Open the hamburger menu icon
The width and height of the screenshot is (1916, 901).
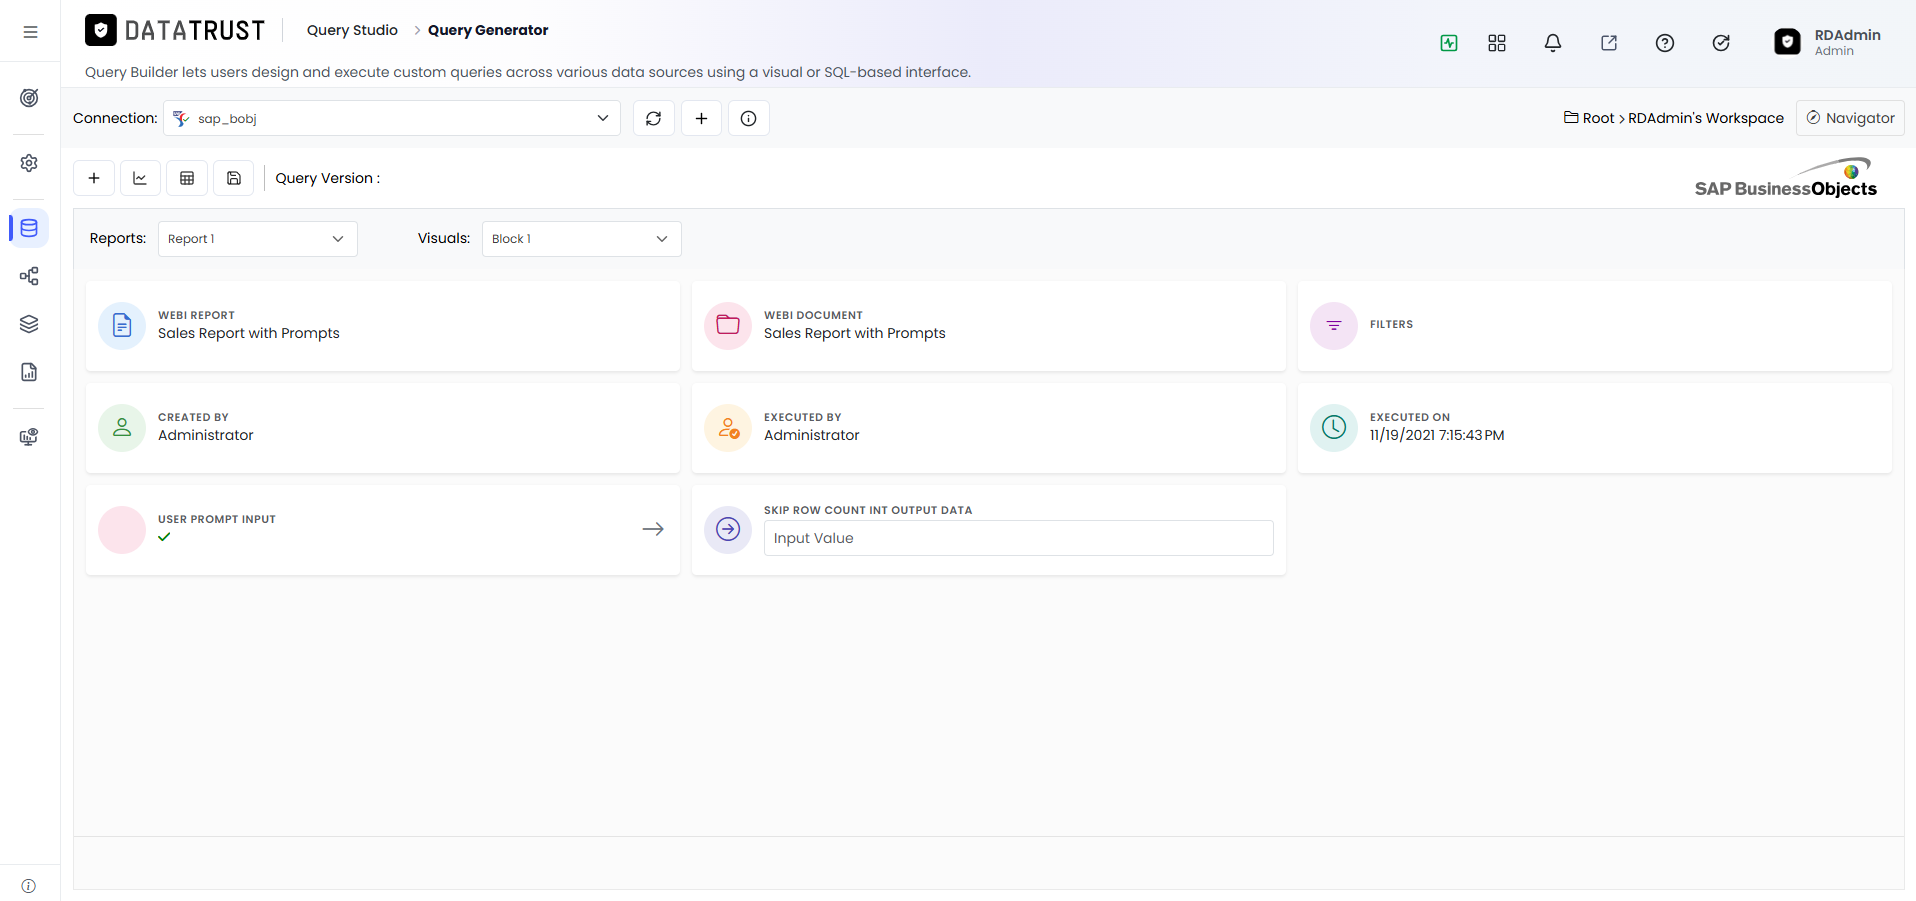pyautogui.click(x=30, y=32)
